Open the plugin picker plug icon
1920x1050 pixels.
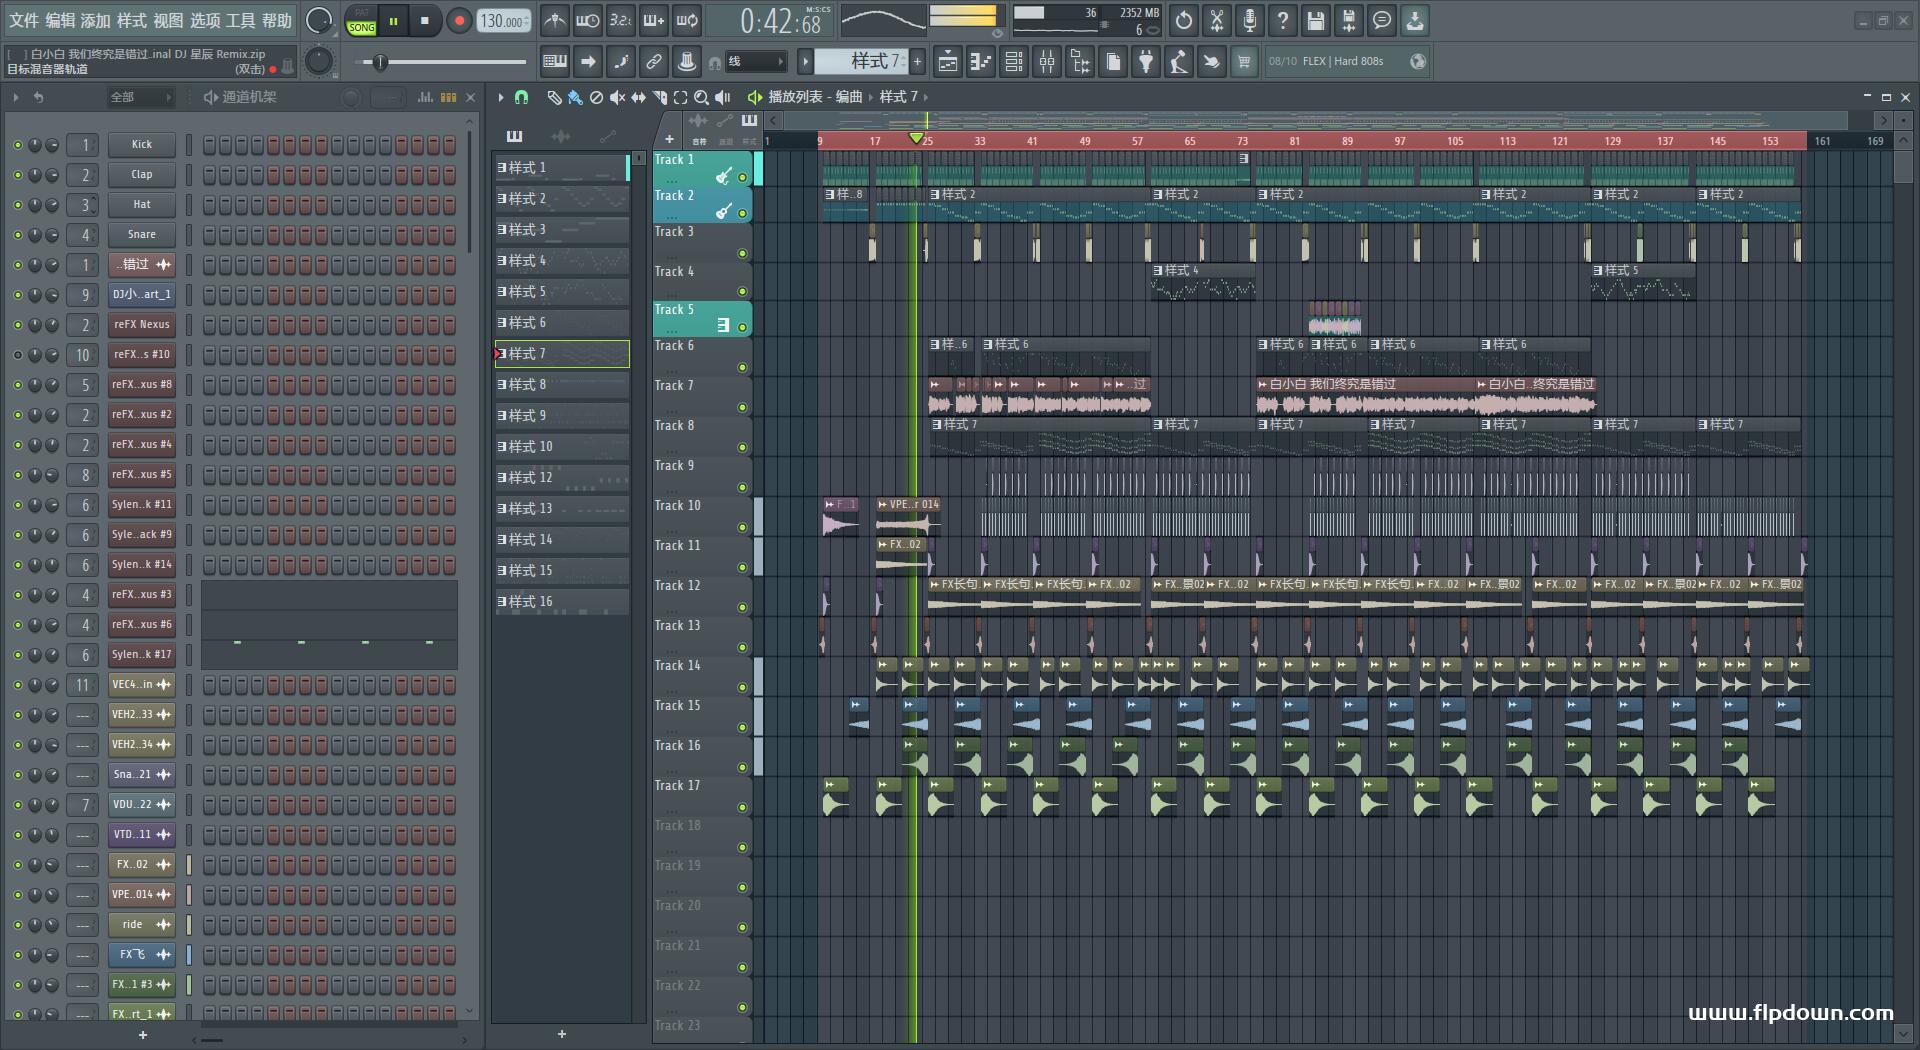(1146, 62)
